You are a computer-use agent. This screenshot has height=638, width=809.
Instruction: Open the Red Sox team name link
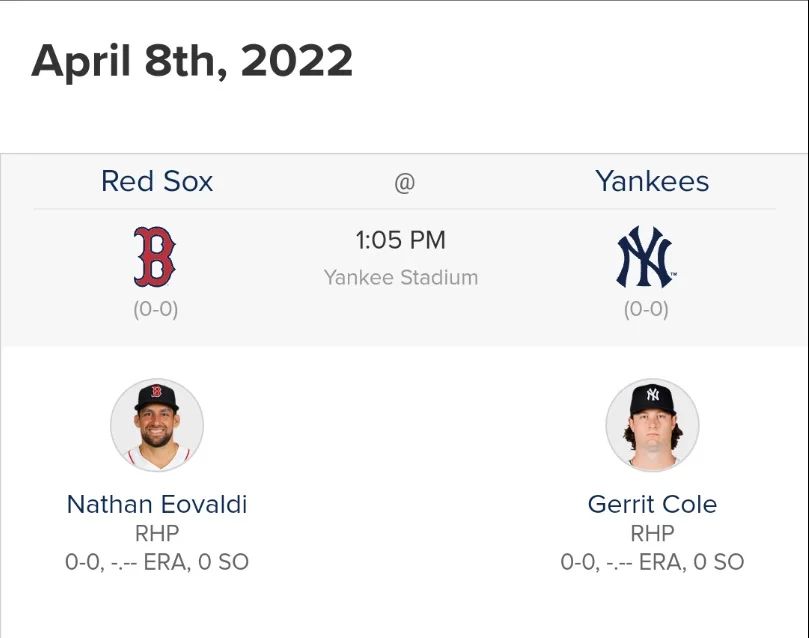(x=157, y=181)
